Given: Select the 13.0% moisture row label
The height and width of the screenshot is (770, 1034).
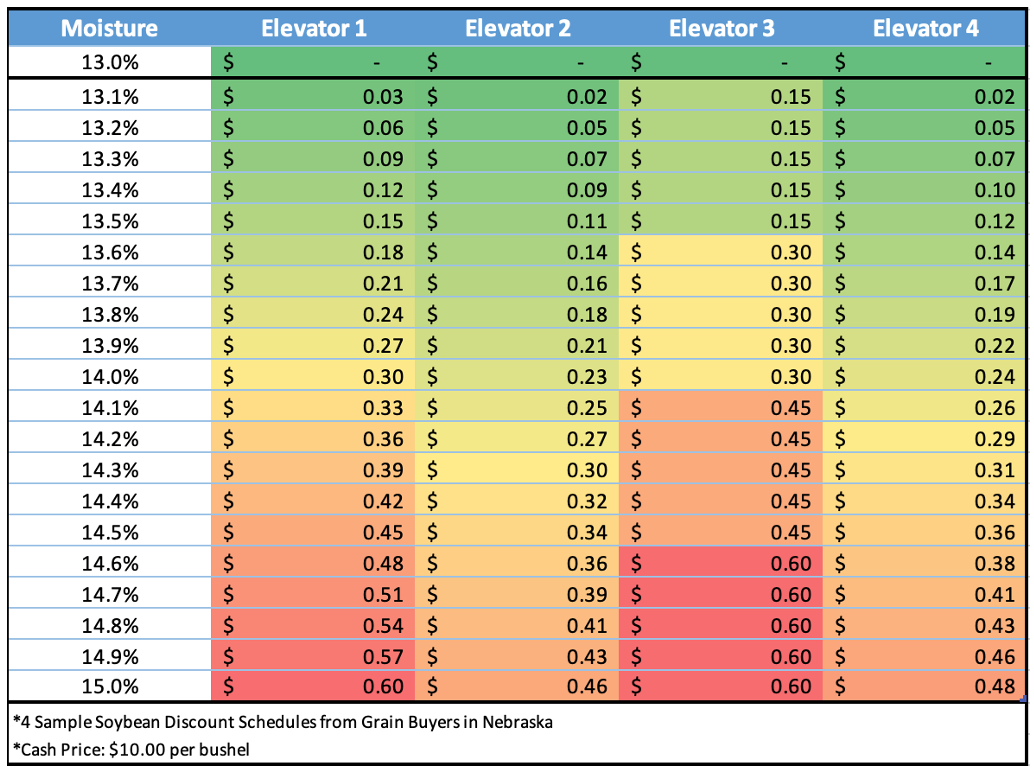Looking at the screenshot, I should [x=109, y=62].
